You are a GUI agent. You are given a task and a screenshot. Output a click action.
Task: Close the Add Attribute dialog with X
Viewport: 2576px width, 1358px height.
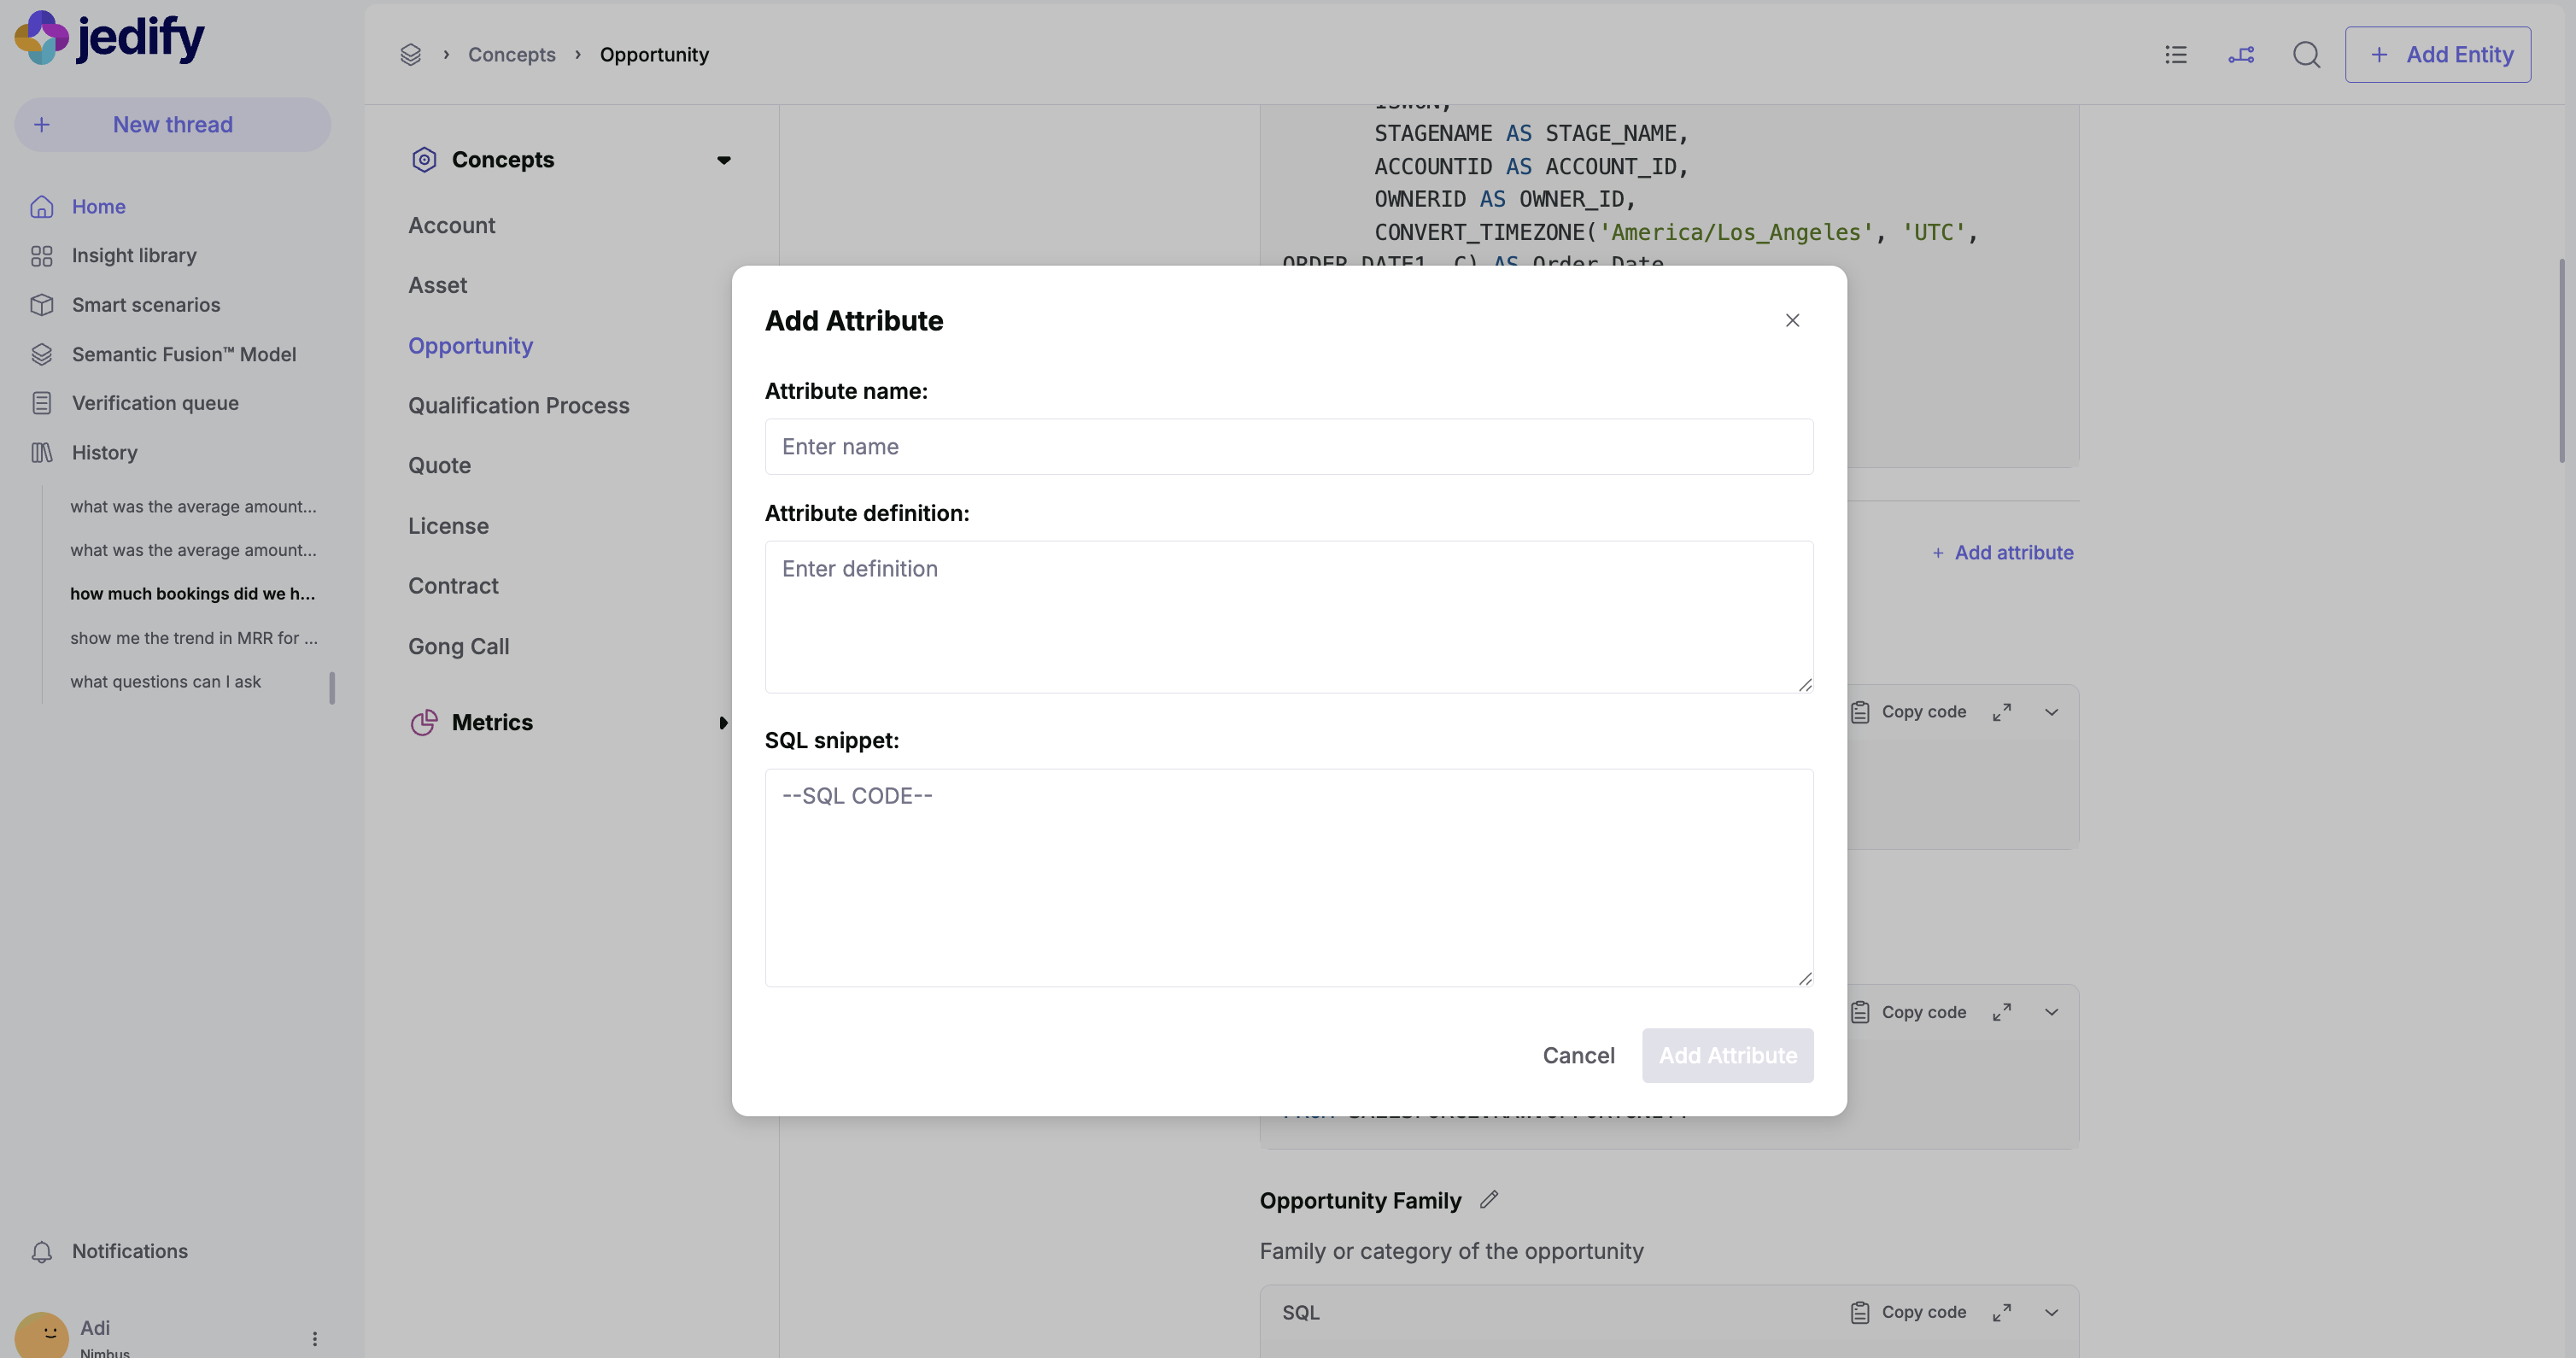click(1792, 320)
